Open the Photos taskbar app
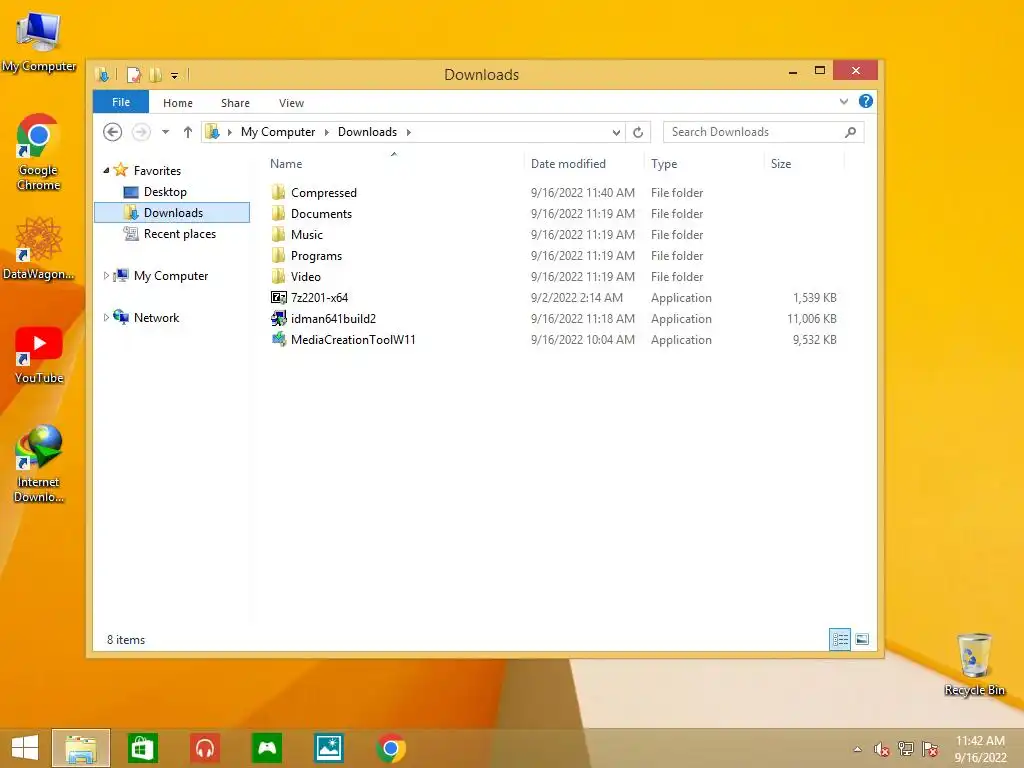The image size is (1024, 768). pos(328,748)
